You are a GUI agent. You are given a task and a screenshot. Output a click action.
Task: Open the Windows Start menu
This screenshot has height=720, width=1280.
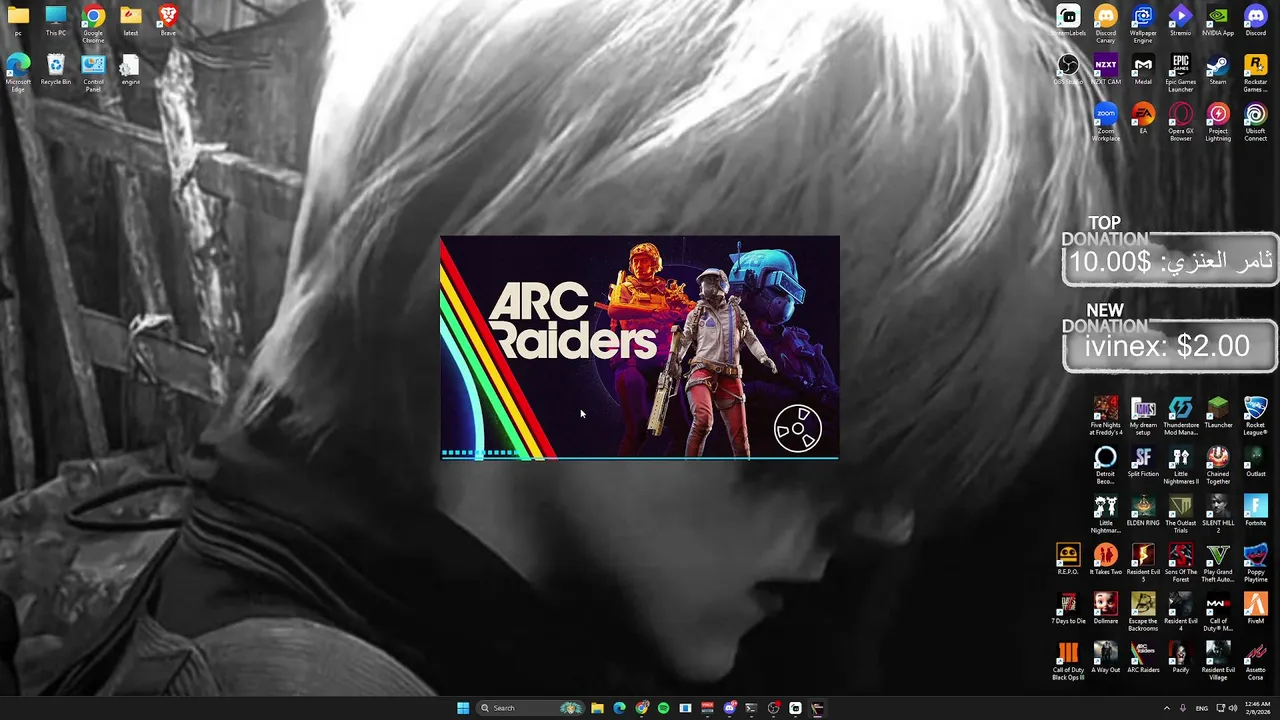point(463,708)
